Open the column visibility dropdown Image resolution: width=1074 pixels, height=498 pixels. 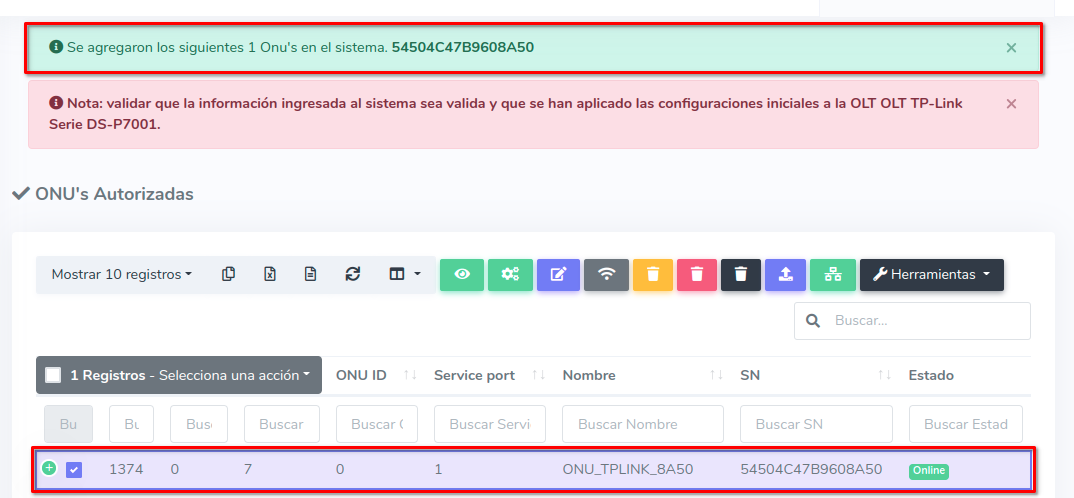point(404,274)
